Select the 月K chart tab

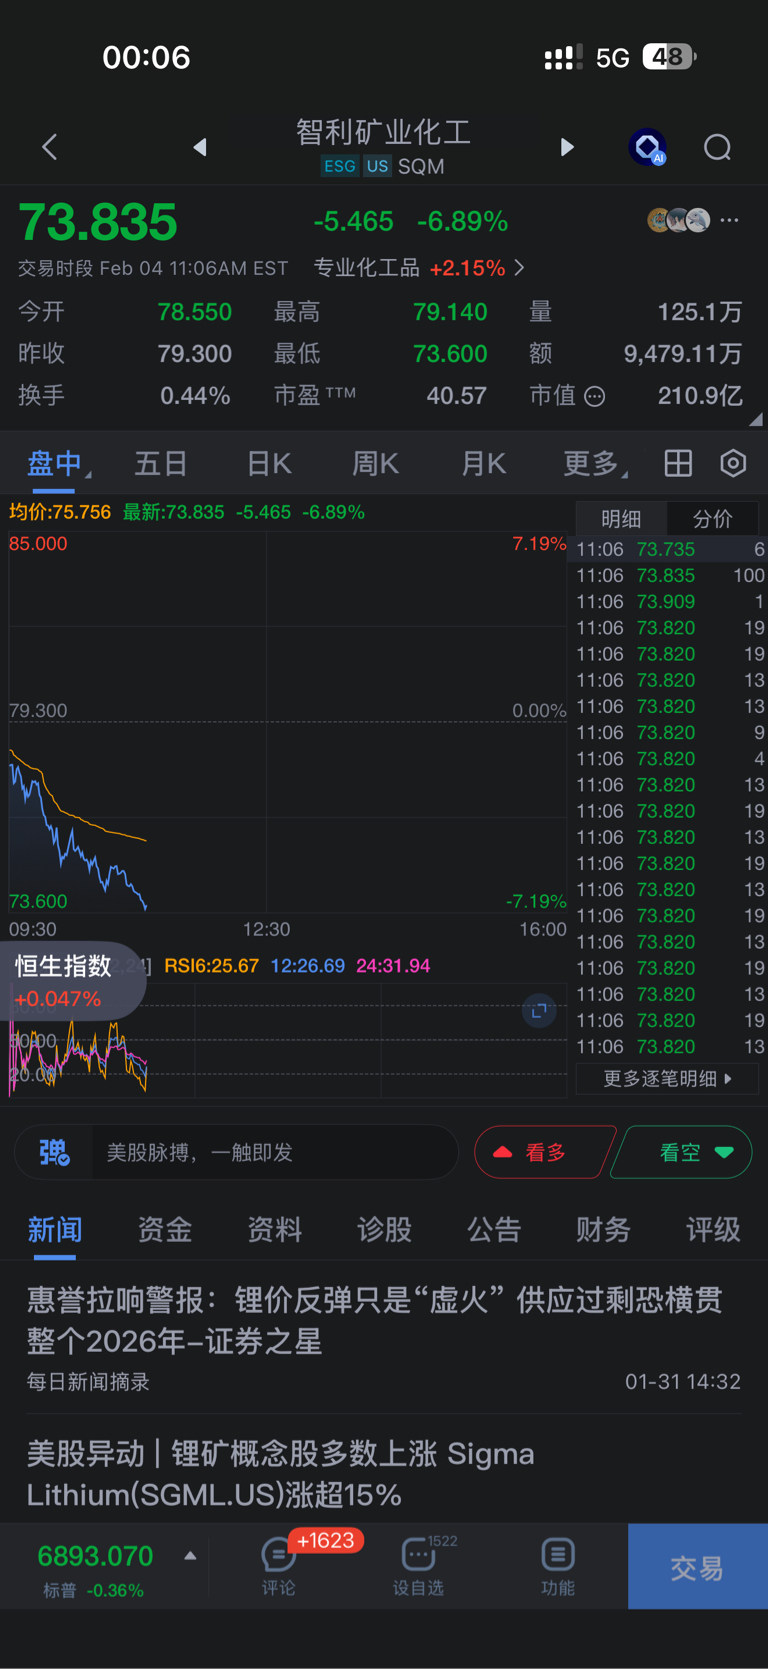(484, 463)
